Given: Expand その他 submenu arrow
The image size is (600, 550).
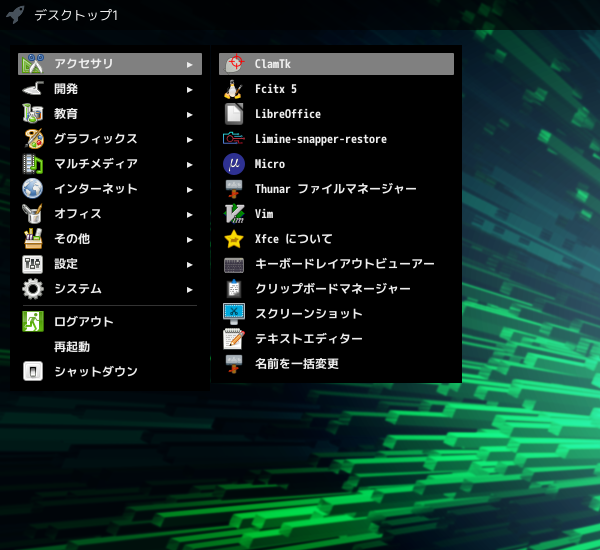Looking at the screenshot, I should click(x=189, y=240).
